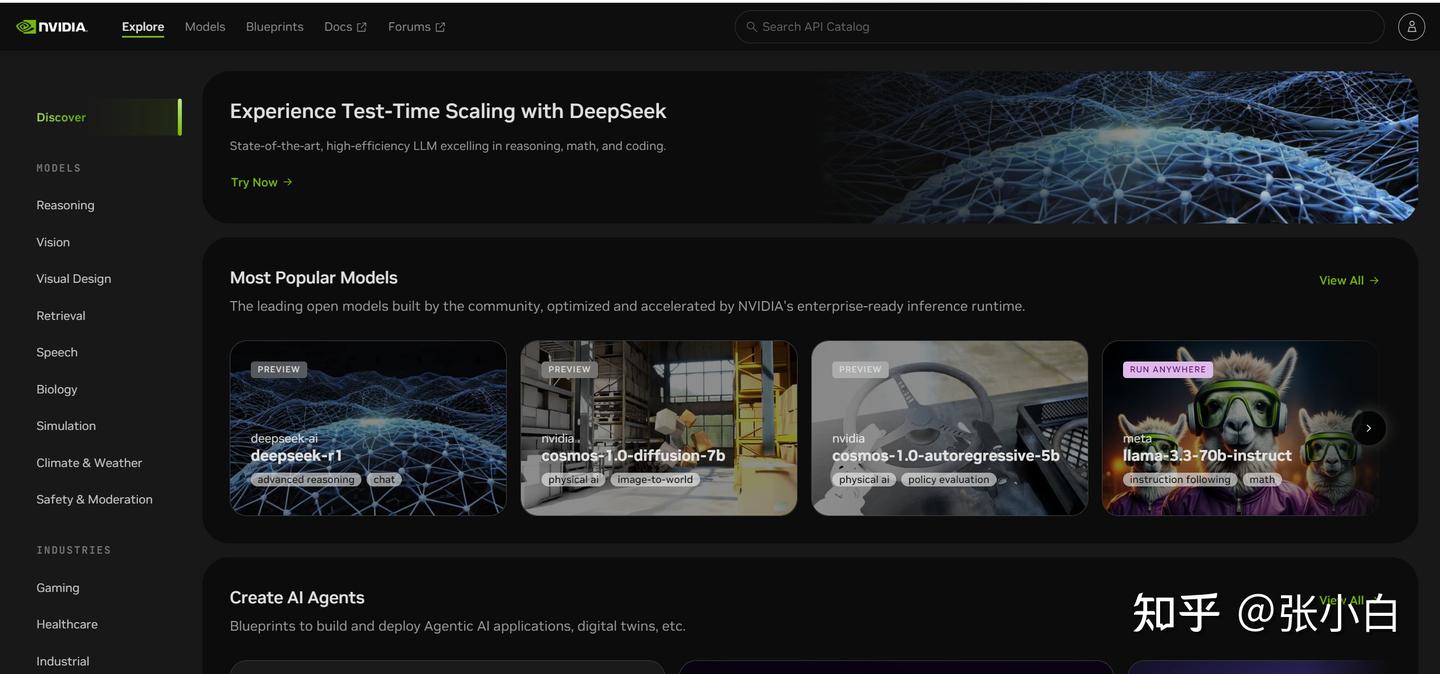
Task: Focus the Search API Catalog field
Action: point(1059,27)
